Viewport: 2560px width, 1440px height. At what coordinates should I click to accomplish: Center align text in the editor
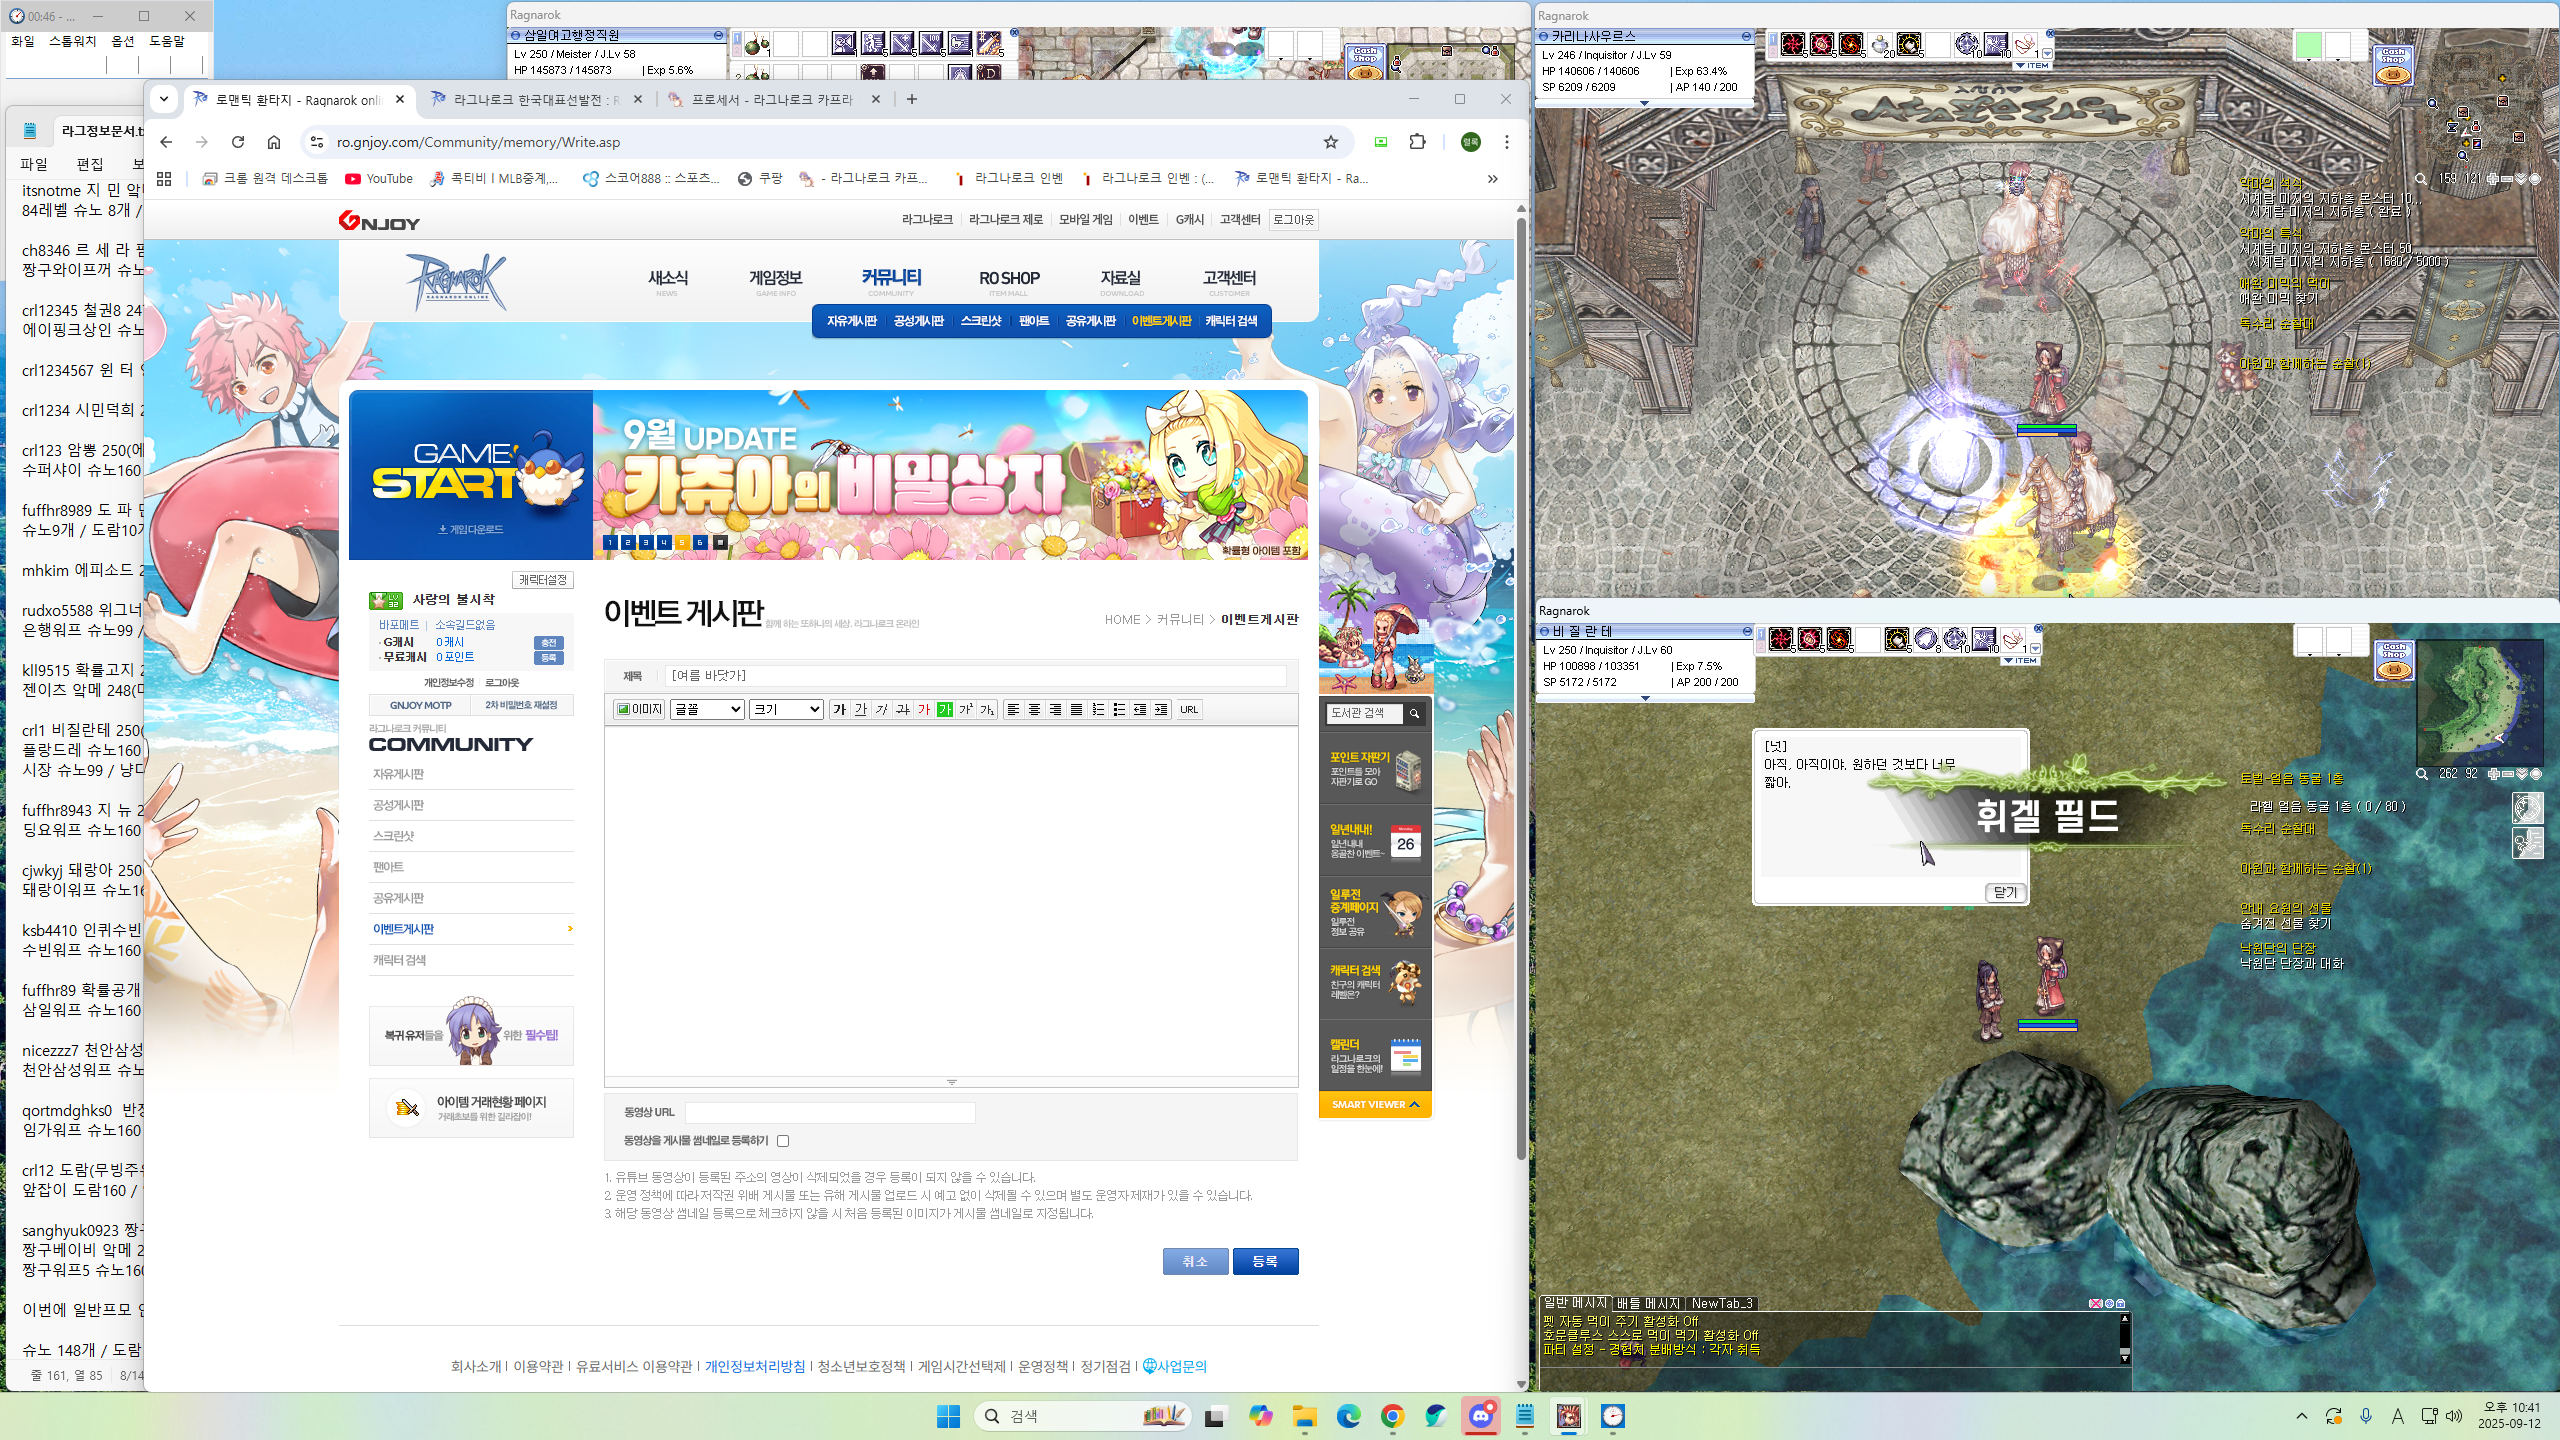1034,709
